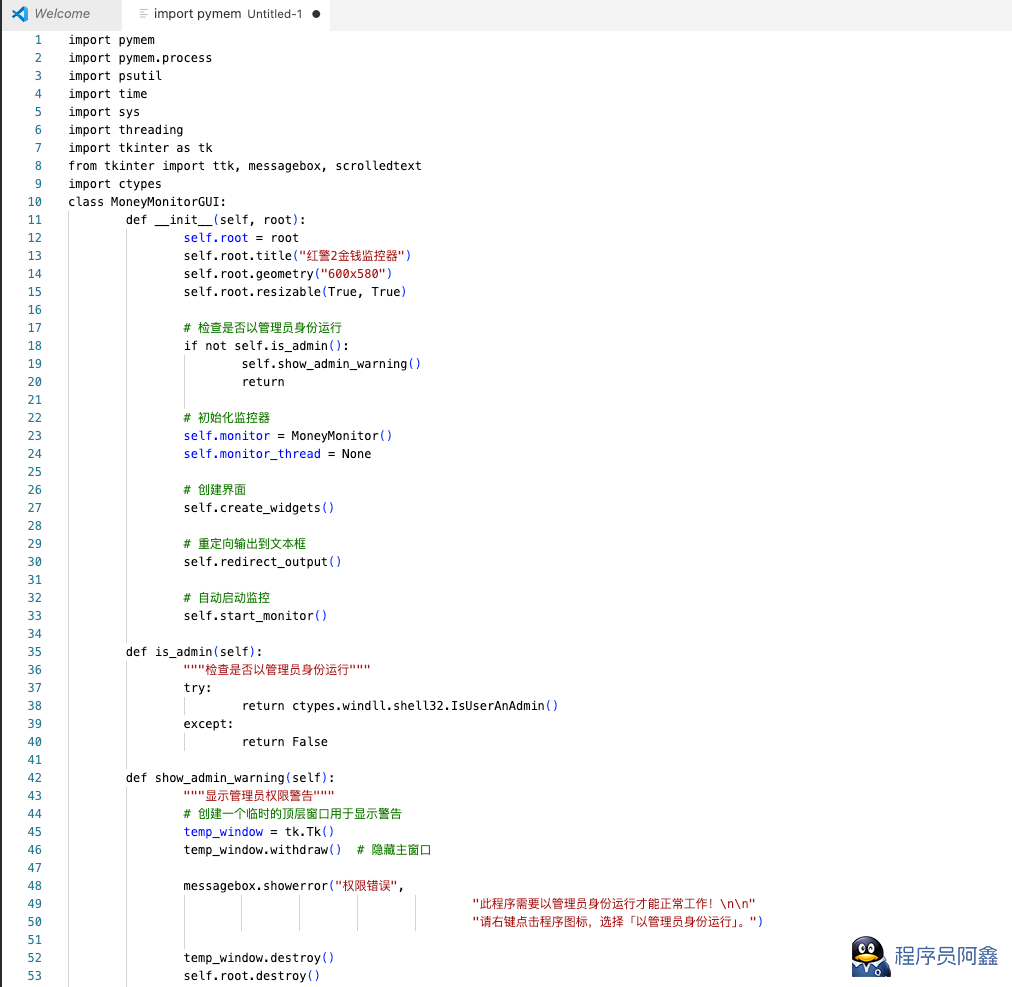Viewport: 1012px width, 987px height.
Task: Click the file icon on Untitled-1 tab
Action: [x=144, y=14]
